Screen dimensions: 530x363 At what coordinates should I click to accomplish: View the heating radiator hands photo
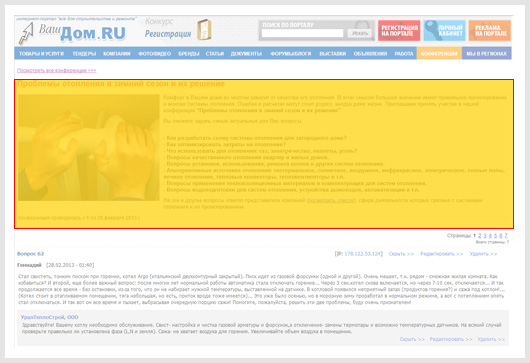coord(89,147)
